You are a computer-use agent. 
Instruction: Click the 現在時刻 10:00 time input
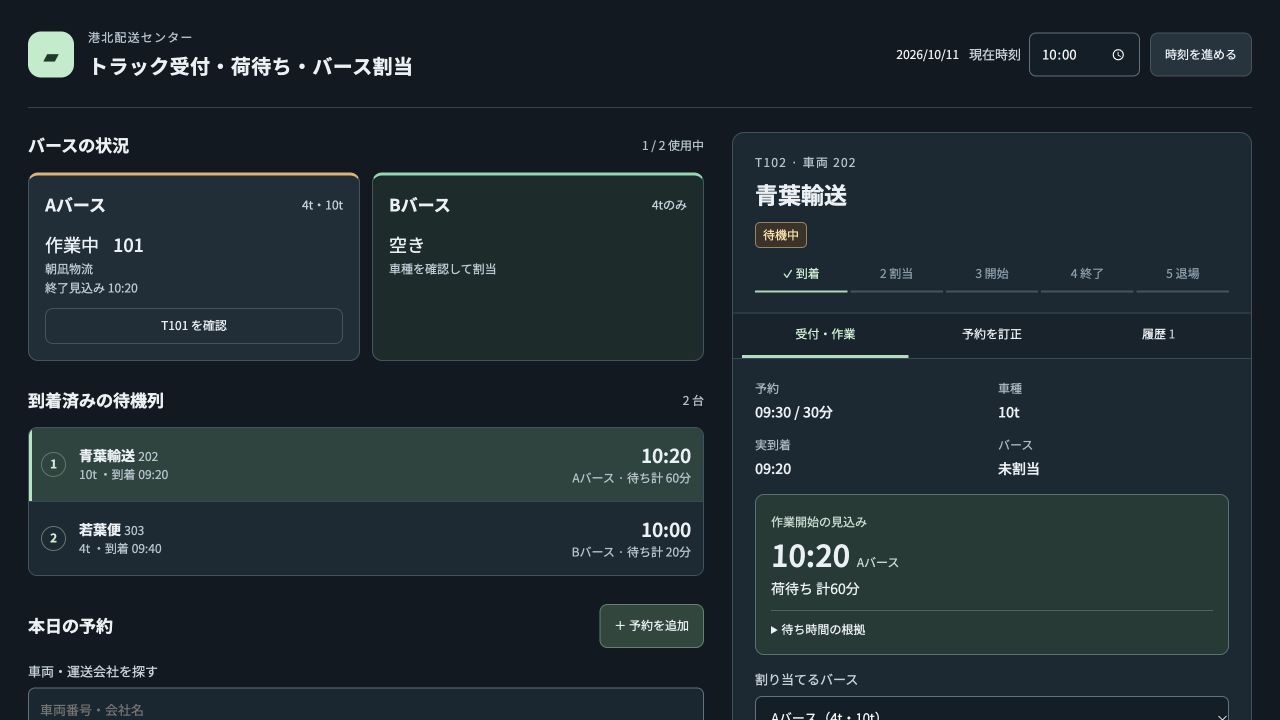(x=1084, y=54)
